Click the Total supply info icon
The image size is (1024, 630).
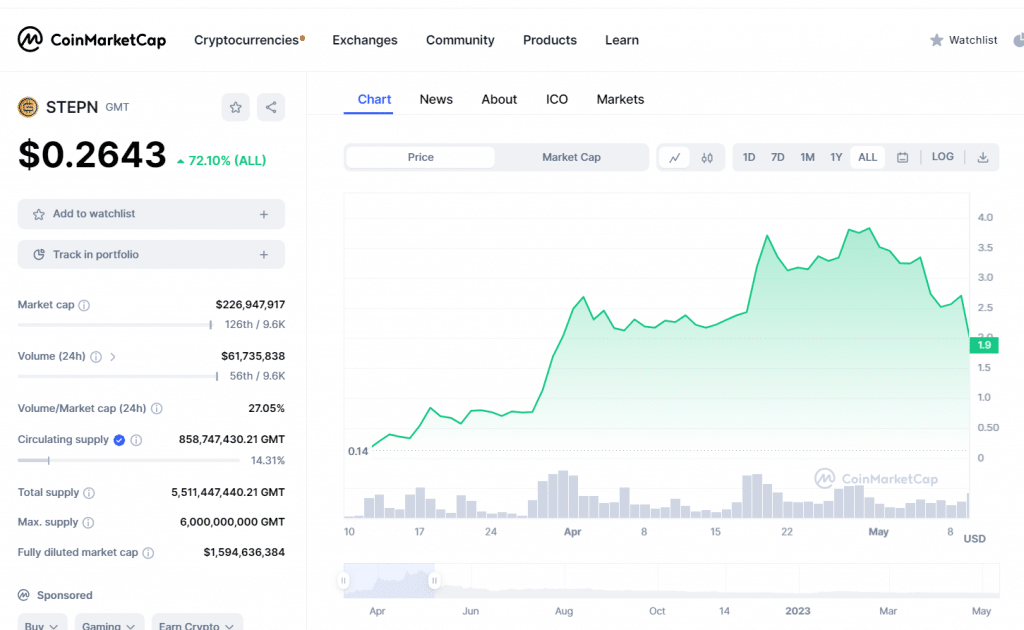(89, 493)
